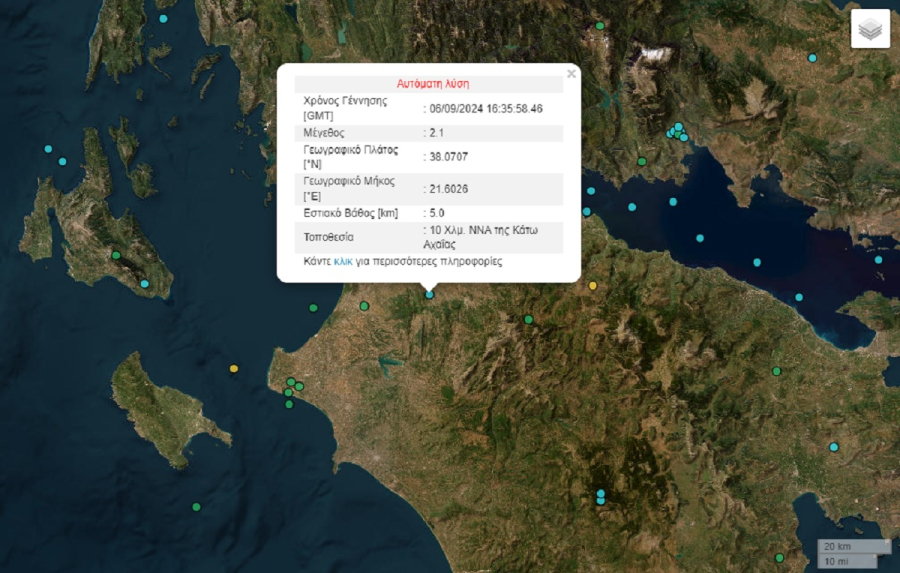
Task: Open the map layers selector
Action: (x=870, y=30)
